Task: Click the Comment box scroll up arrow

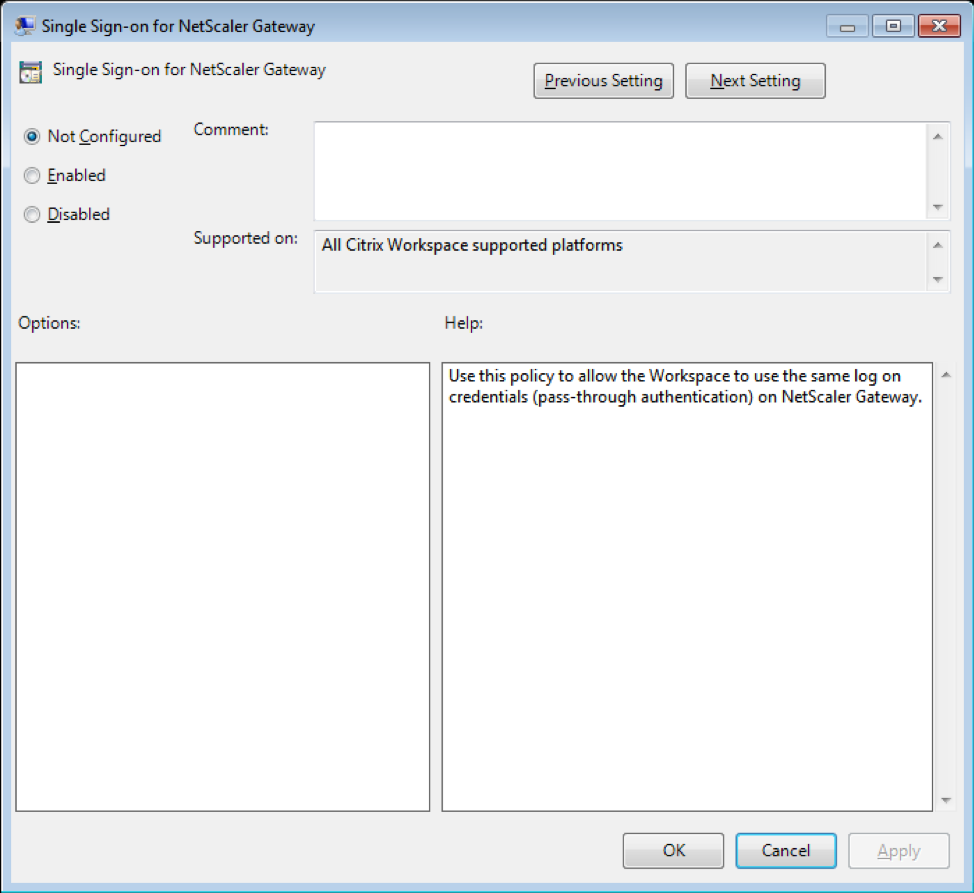Action: [x=938, y=136]
